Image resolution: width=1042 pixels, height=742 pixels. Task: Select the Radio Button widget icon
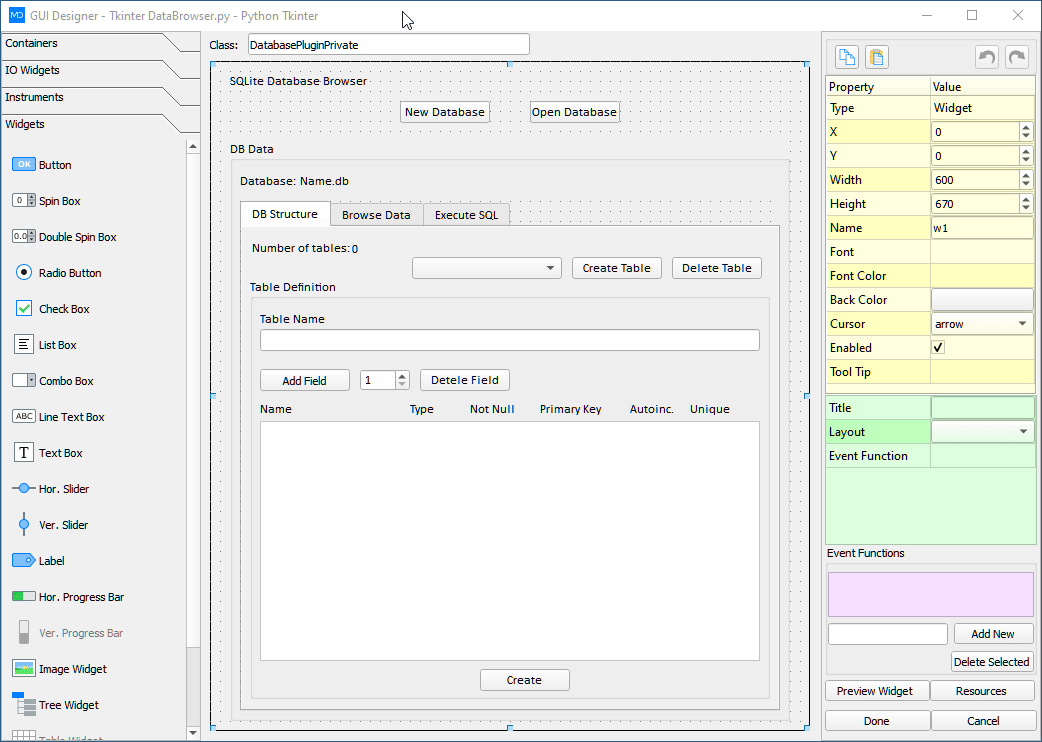(x=23, y=272)
